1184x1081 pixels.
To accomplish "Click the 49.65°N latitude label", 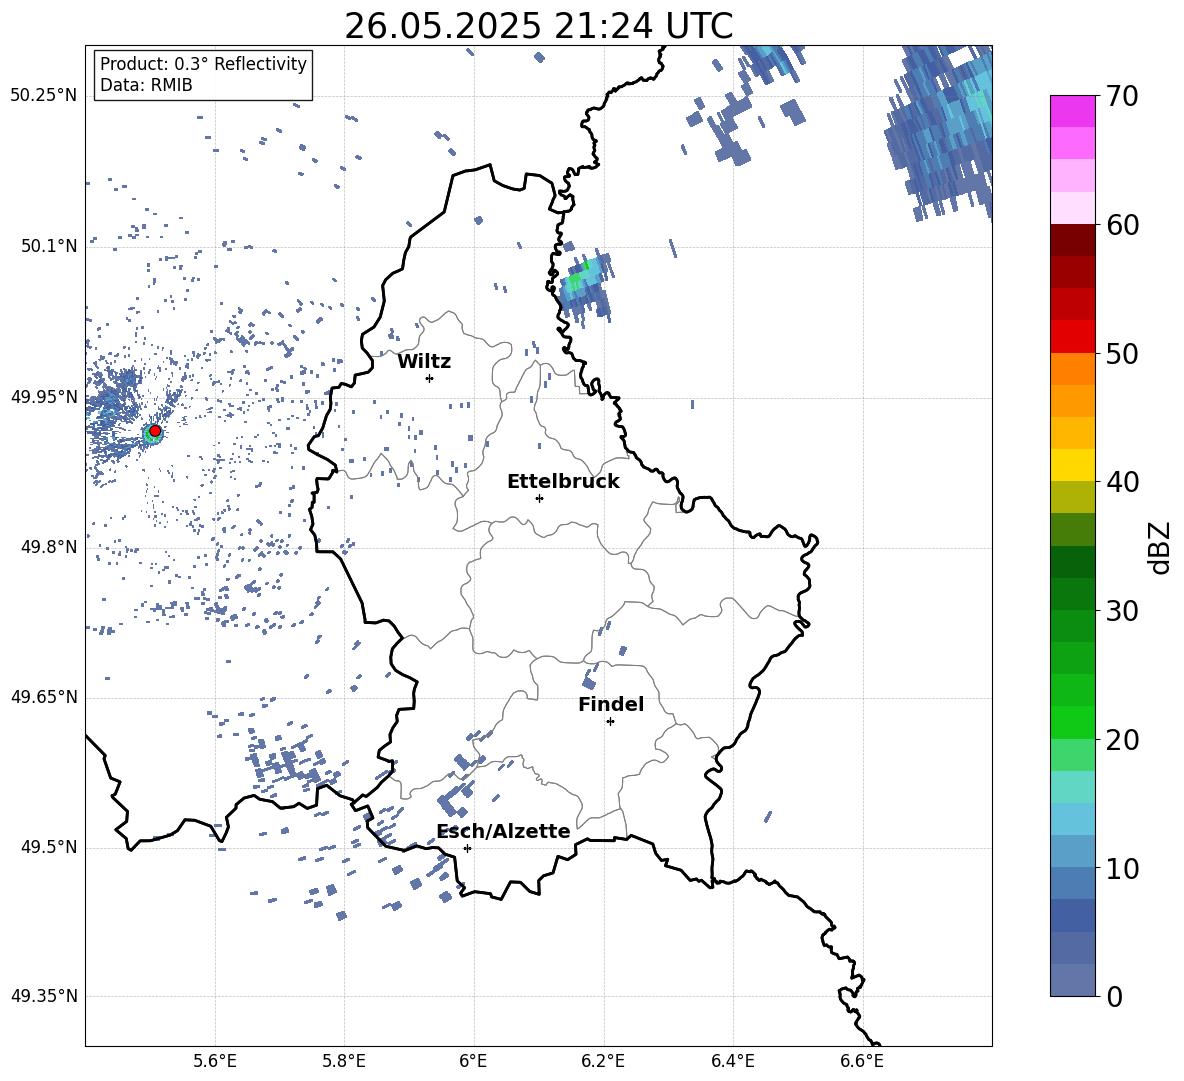I will tap(45, 697).
